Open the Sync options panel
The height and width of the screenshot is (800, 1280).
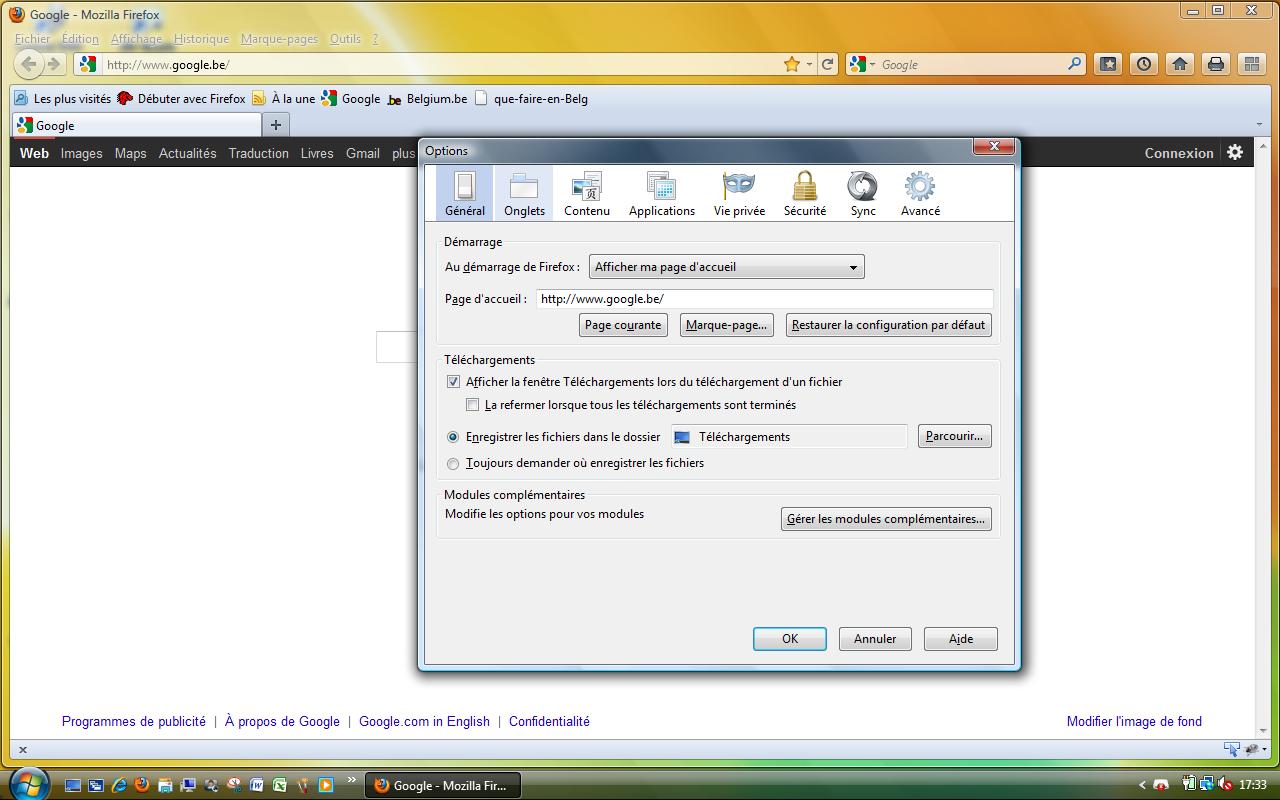point(863,193)
